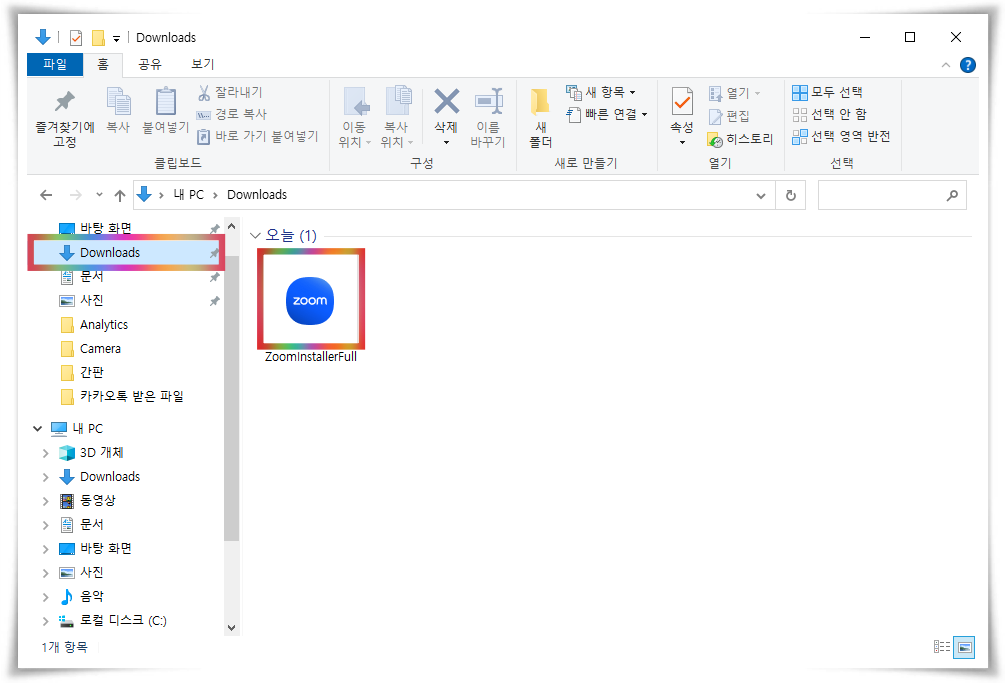Screen dimensions: 1005x683
Task: Click the new folder quick access icon
Action: [98, 38]
